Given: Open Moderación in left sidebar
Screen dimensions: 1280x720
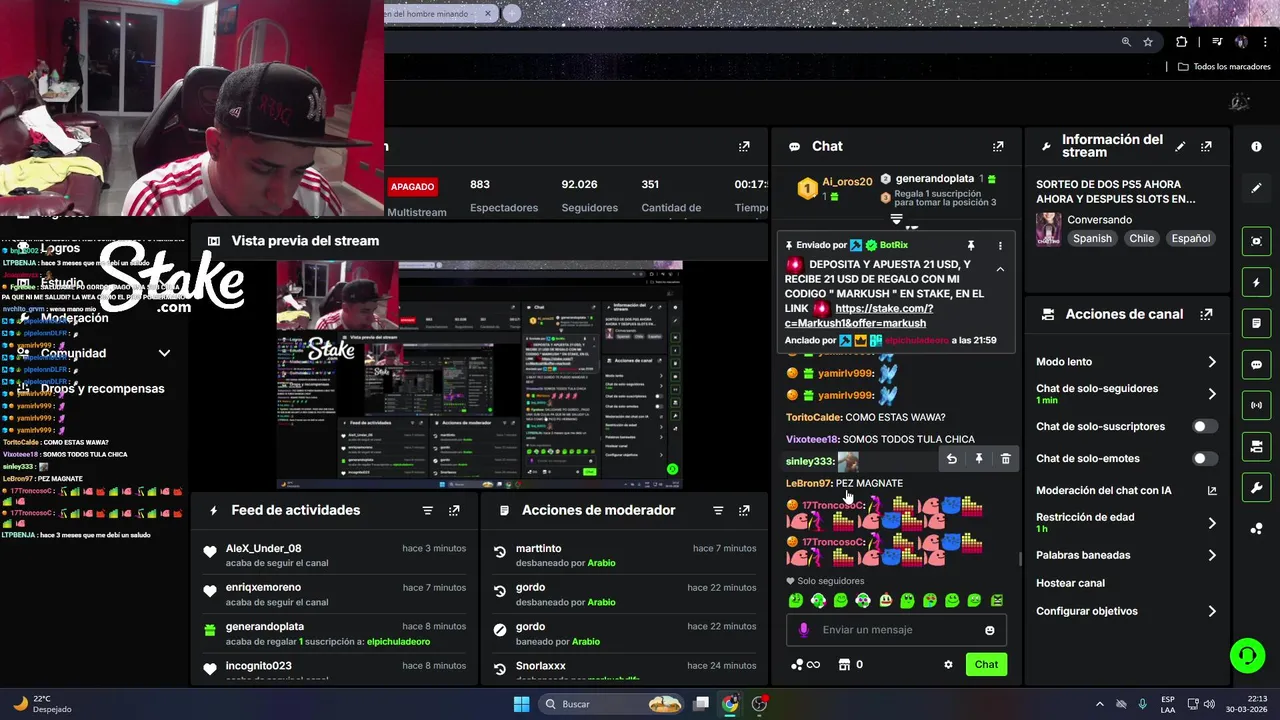Looking at the screenshot, I should click(75, 318).
